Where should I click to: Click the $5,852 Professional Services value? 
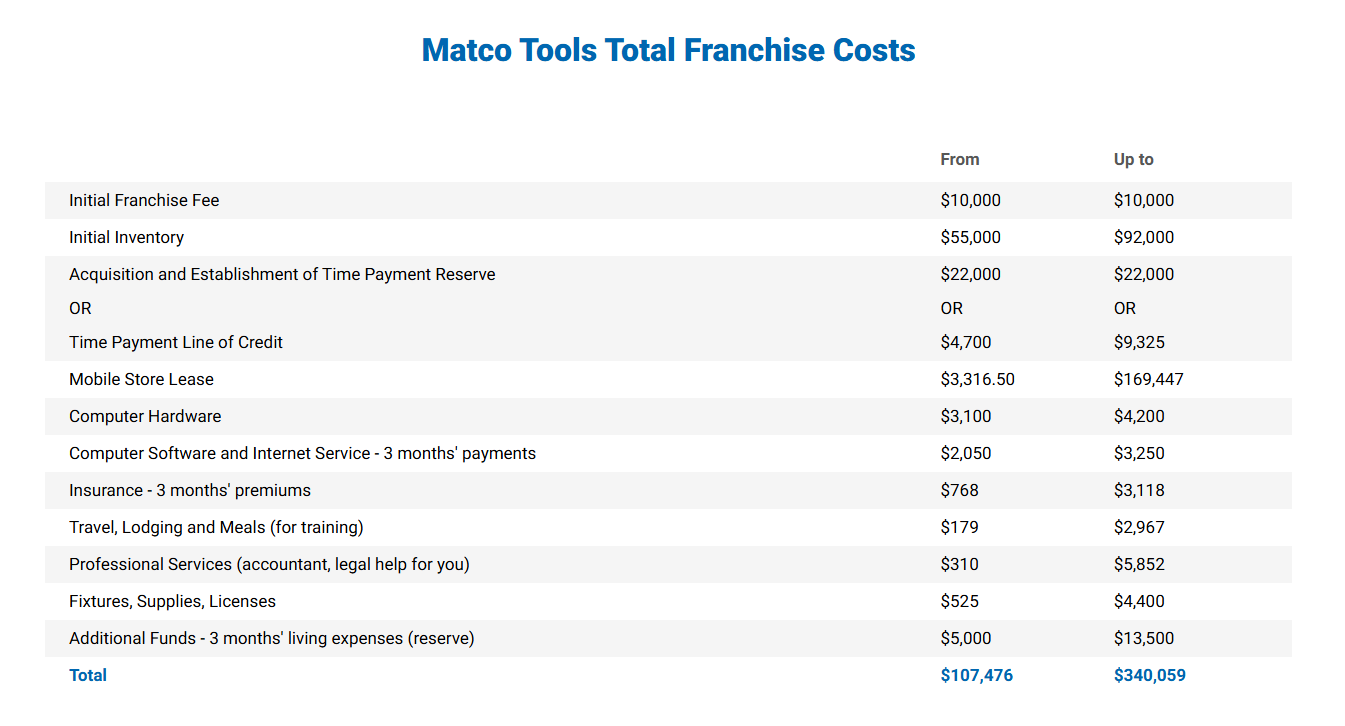pyautogui.click(x=1139, y=564)
